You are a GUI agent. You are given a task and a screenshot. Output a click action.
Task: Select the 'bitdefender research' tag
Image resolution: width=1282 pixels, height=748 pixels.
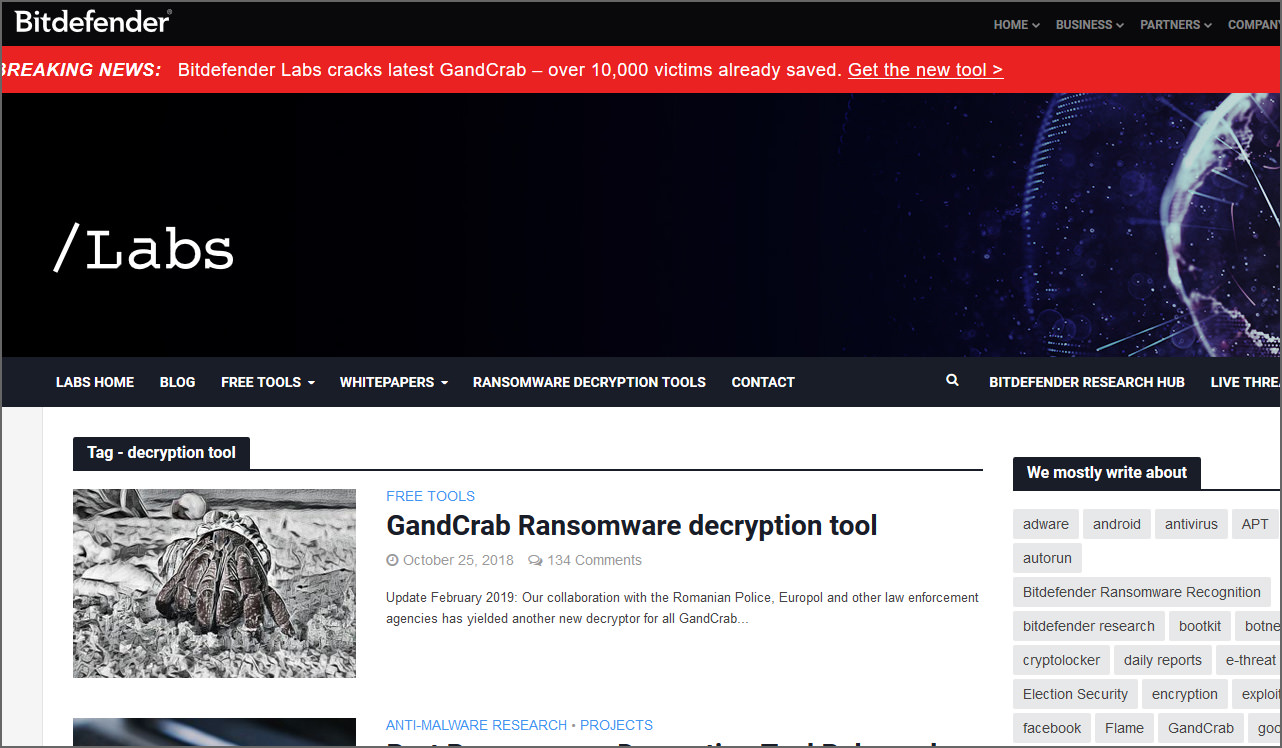(x=1089, y=626)
